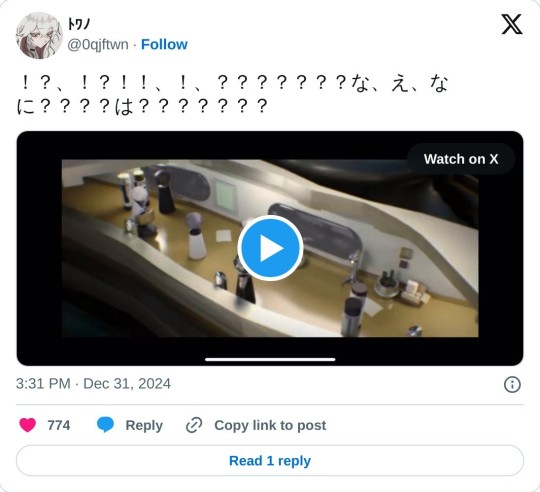Screen dimensions: 540x492
Task: Click the 774 likes count
Action: 59,425
